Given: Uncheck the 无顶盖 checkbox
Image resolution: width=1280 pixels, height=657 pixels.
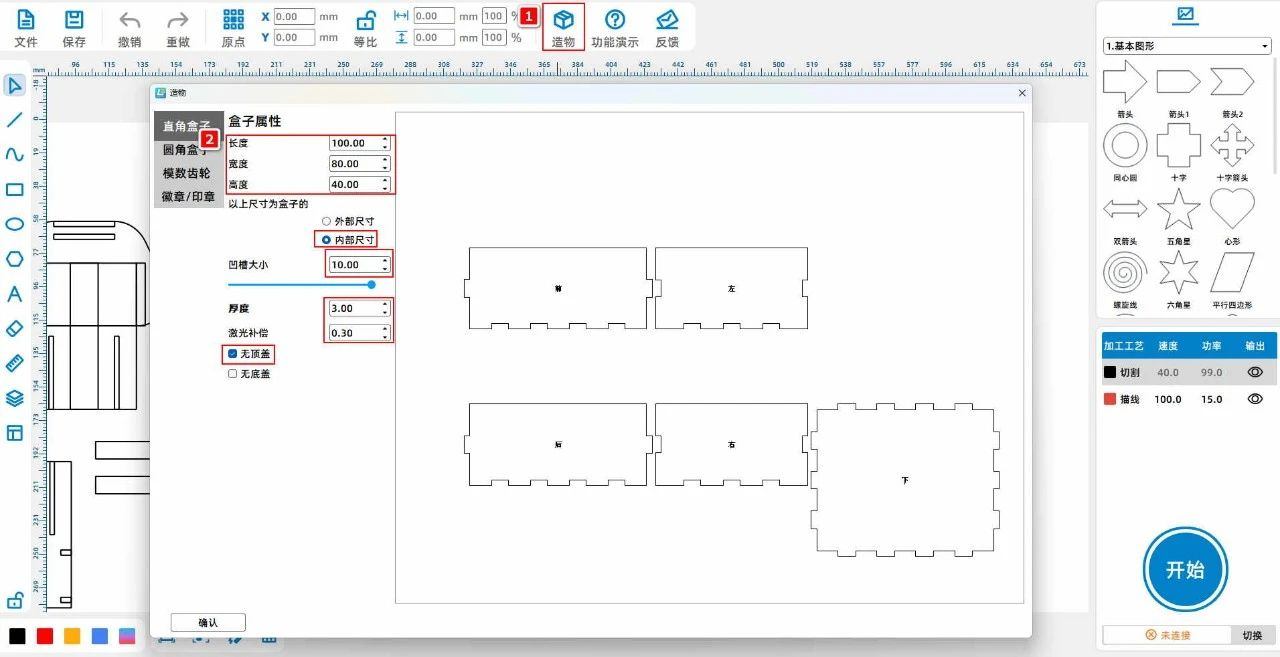Looking at the screenshot, I should click(x=233, y=354).
